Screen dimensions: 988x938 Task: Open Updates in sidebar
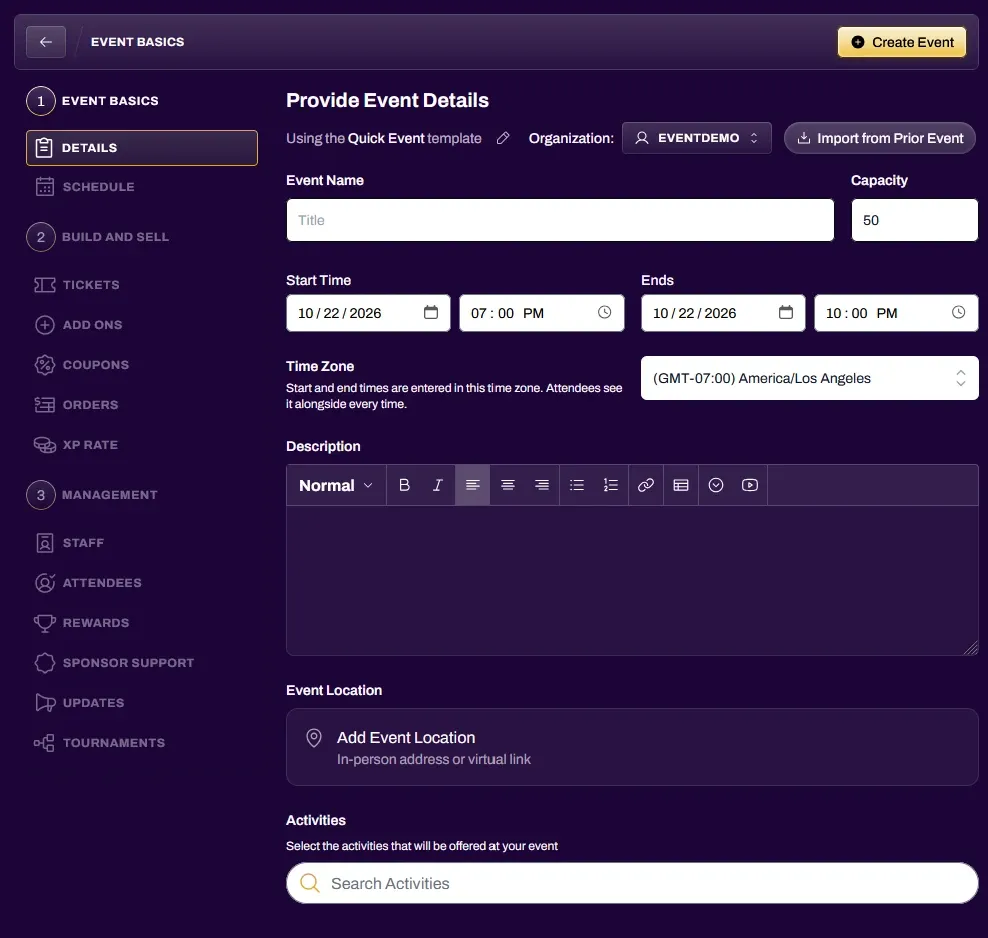(79, 703)
